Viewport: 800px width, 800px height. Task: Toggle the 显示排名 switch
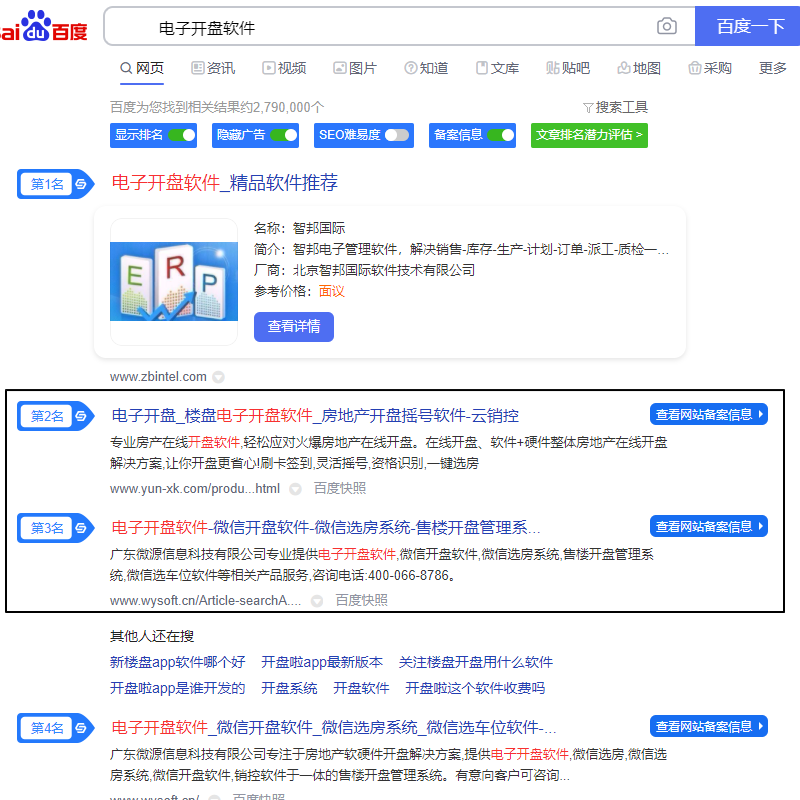click(x=182, y=135)
